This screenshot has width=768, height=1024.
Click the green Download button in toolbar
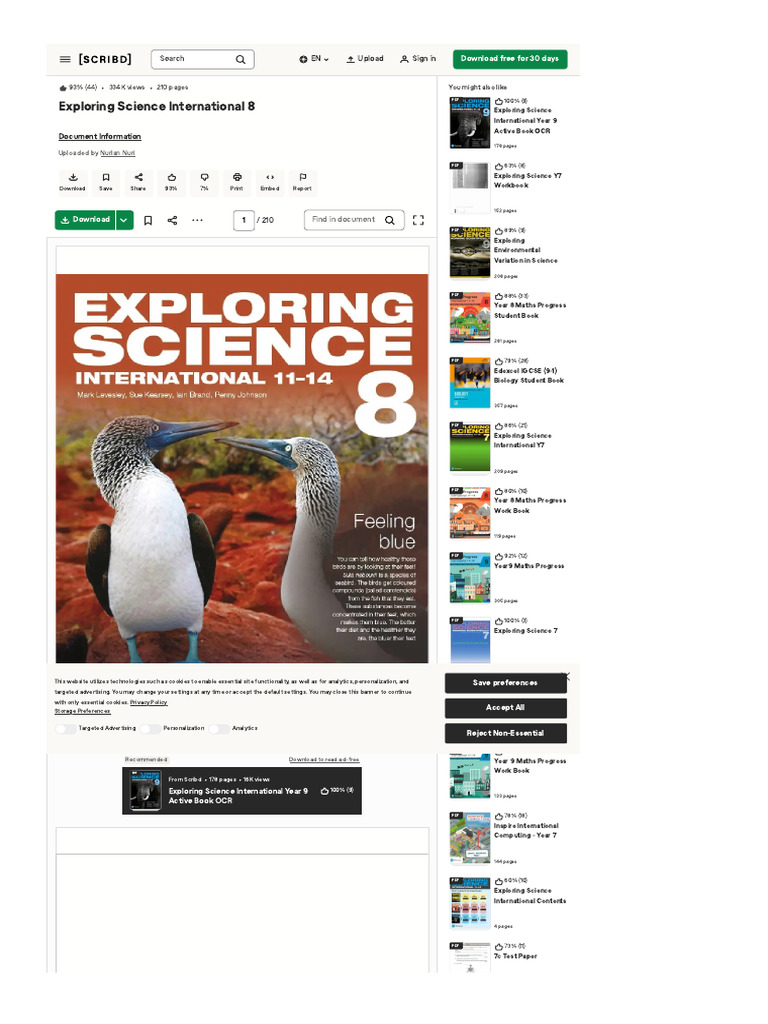[85, 220]
